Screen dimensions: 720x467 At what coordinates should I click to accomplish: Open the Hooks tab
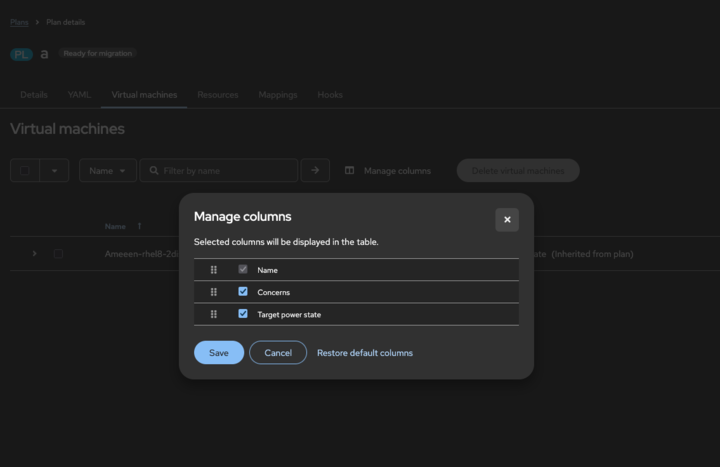click(x=330, y=95)
